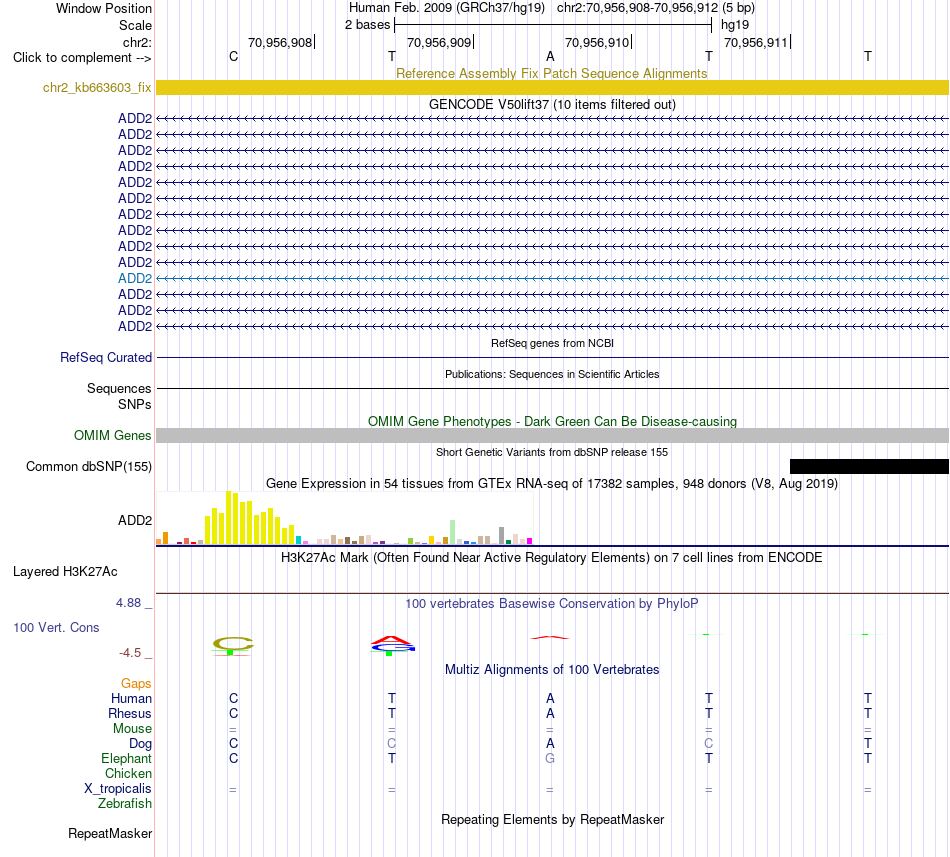Select the OMIM Genes track label
Image resolution: width=950 pixels, height=857 pixels.
(113, 435)
